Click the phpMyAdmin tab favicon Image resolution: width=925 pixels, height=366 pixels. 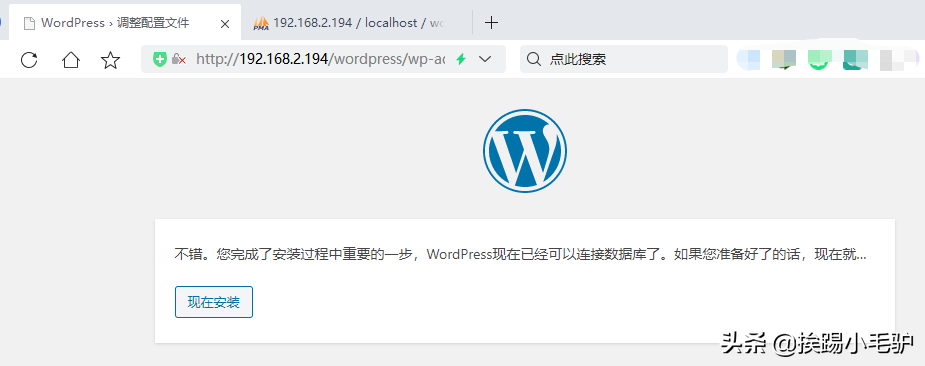point(261,24)
